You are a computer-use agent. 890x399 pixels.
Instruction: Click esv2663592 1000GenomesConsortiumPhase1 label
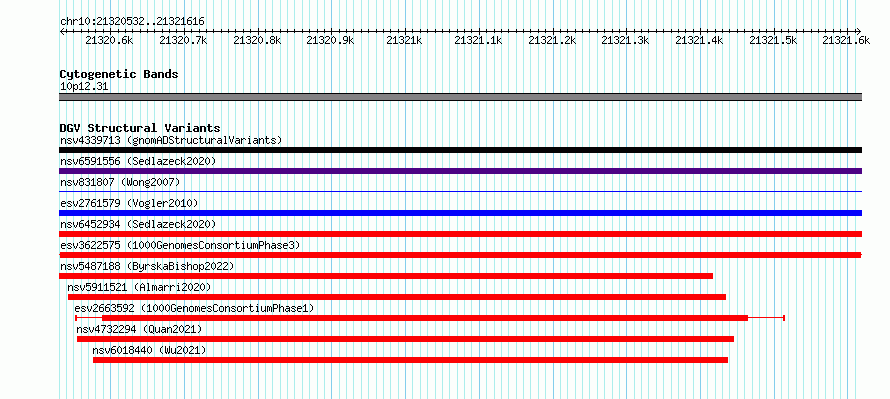[x=194, y=308]
